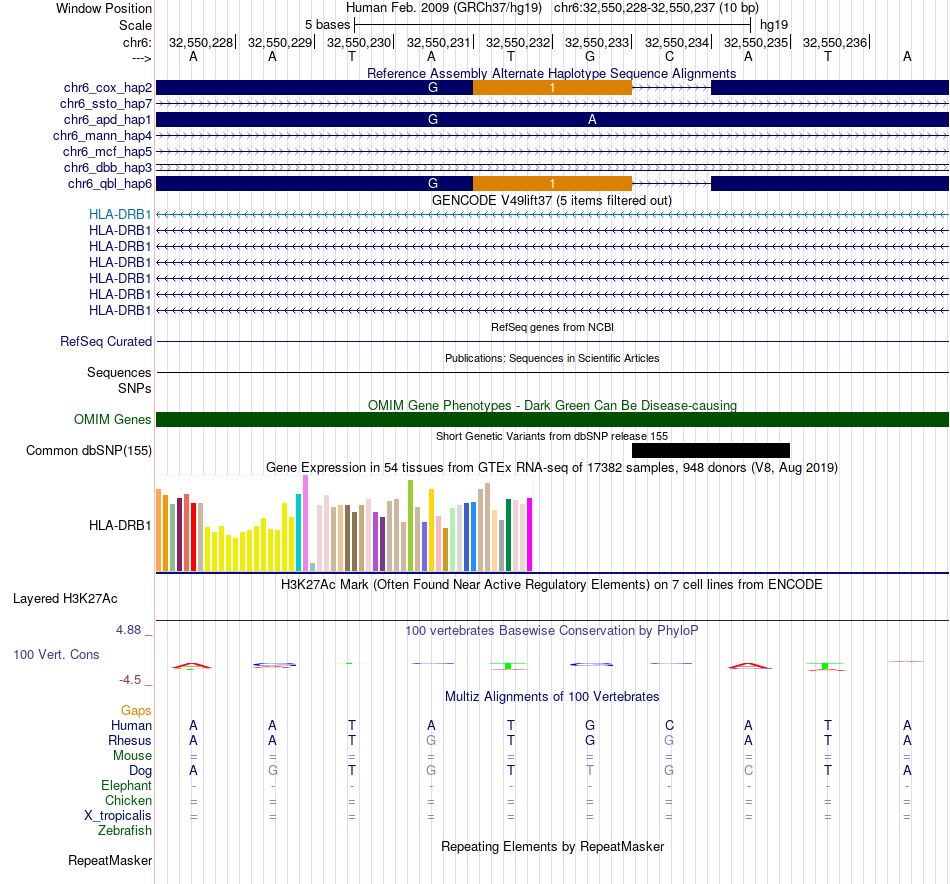Screen dimensions: 950x884
Task: Select the Elephant species label
Action: [x=126, y=786]
